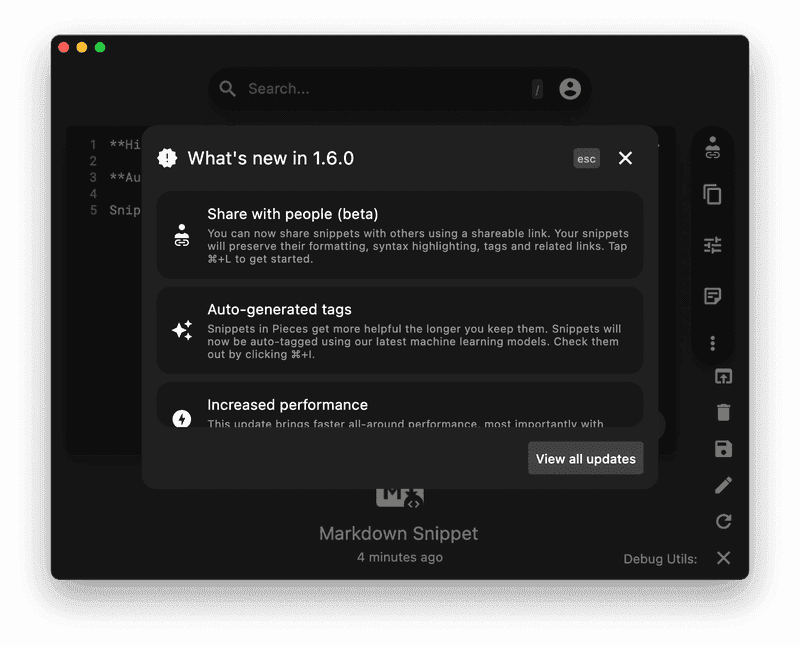800x647 pixels.
Task: Open the three-dot more options icon
Action: 713,342
